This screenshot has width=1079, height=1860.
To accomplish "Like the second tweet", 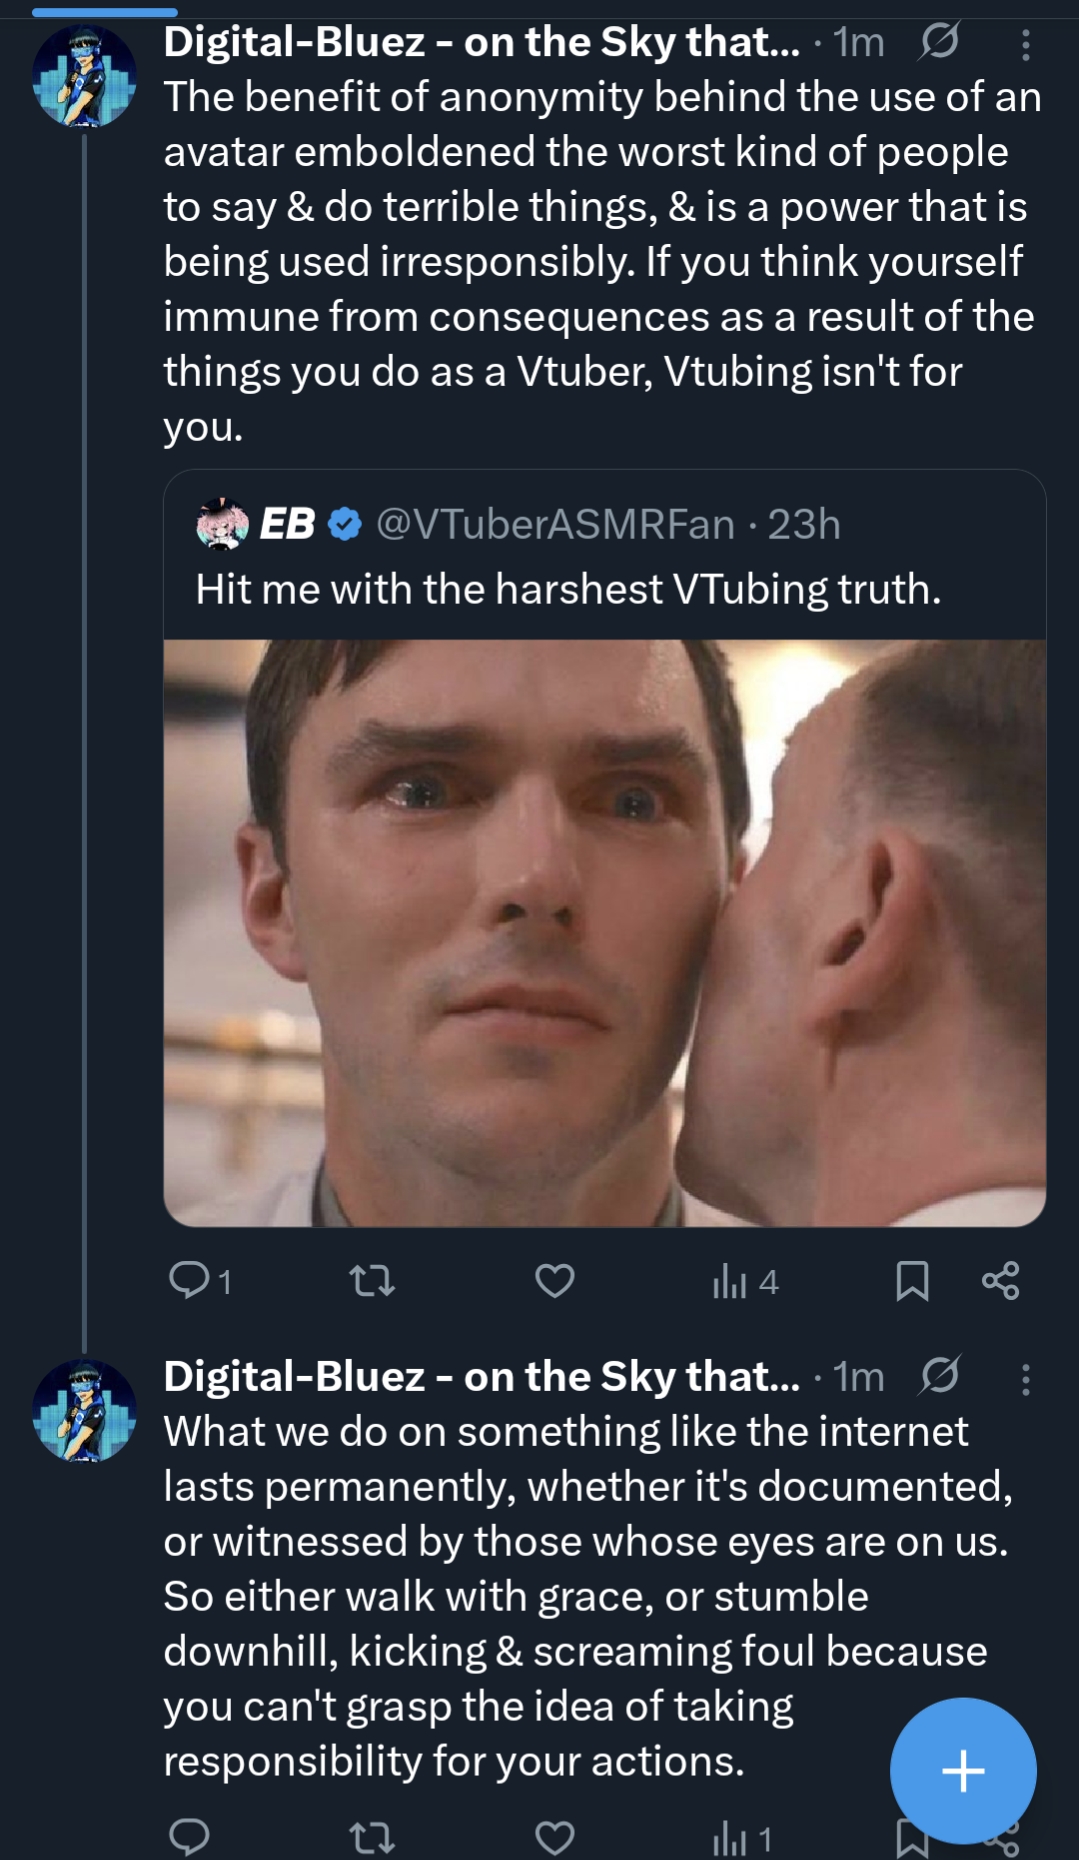I will (555, 1837).
